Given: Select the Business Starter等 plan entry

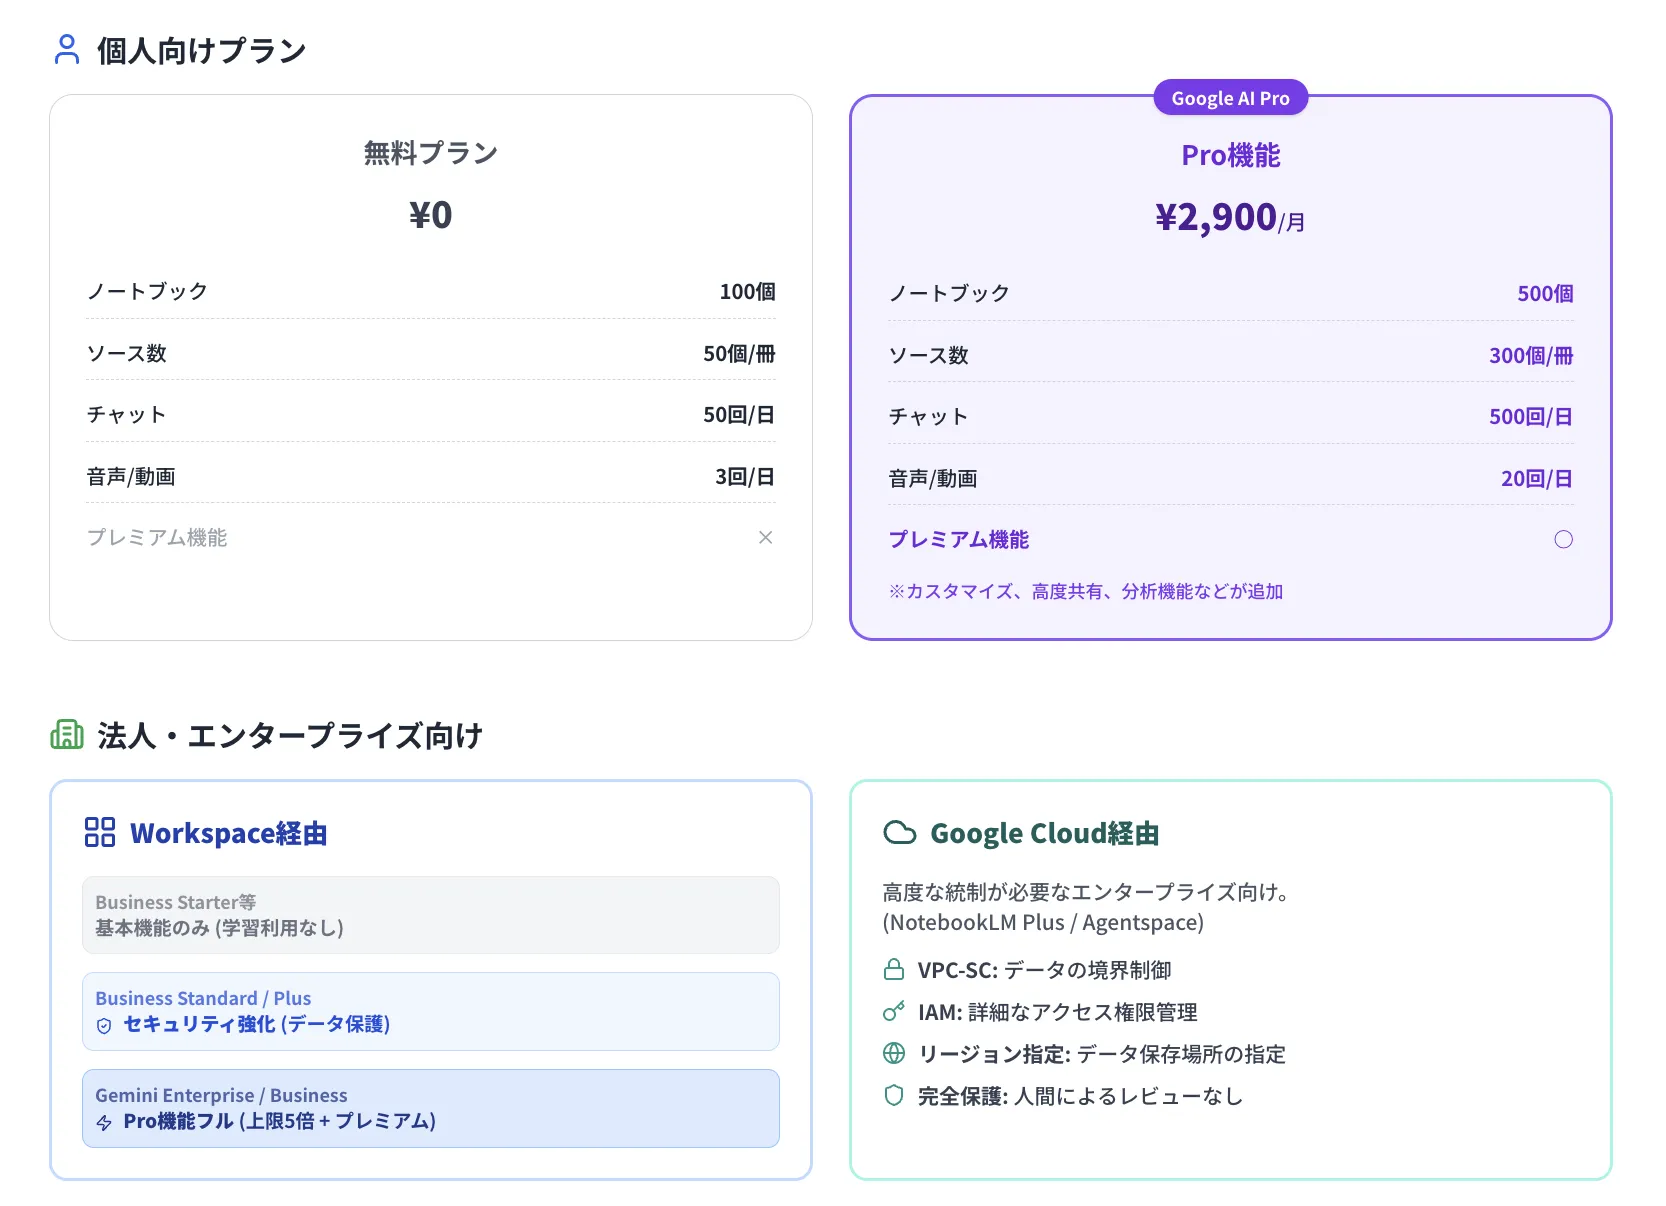Looking at the screenshot, I should 430,915.
